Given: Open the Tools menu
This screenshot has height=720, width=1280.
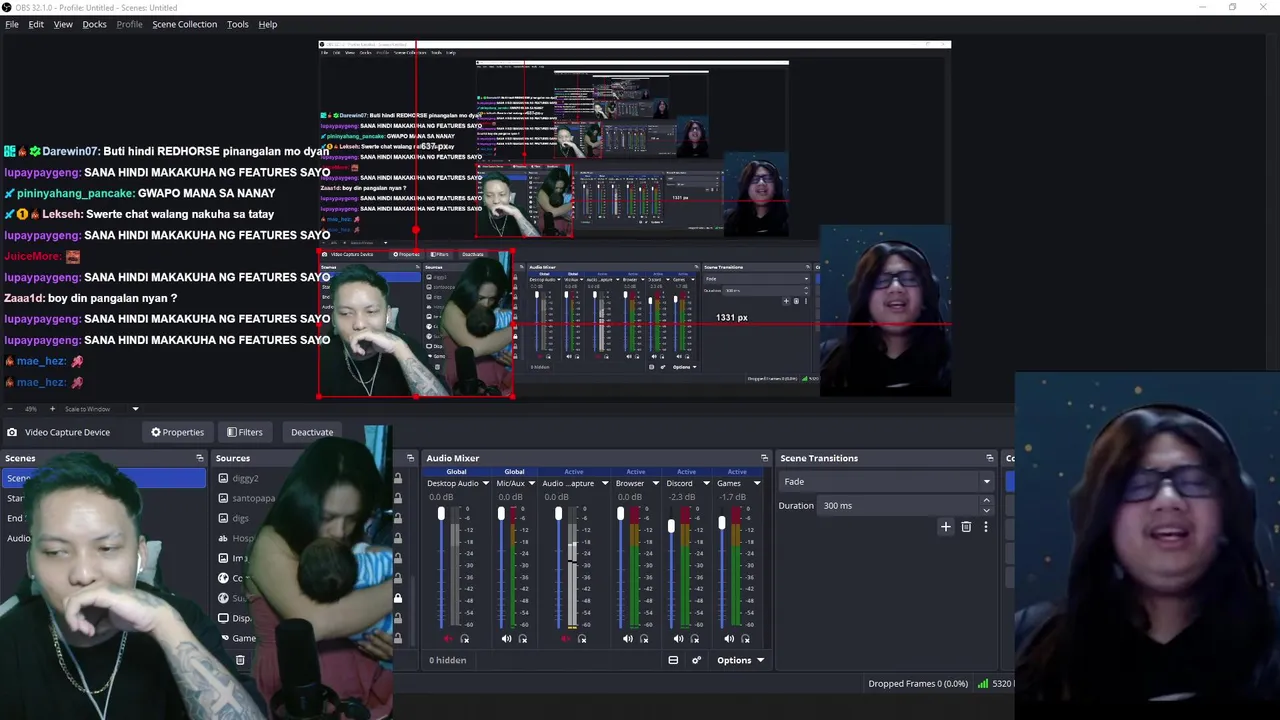Looking at the screenshot, I should [x=237, y=24].
